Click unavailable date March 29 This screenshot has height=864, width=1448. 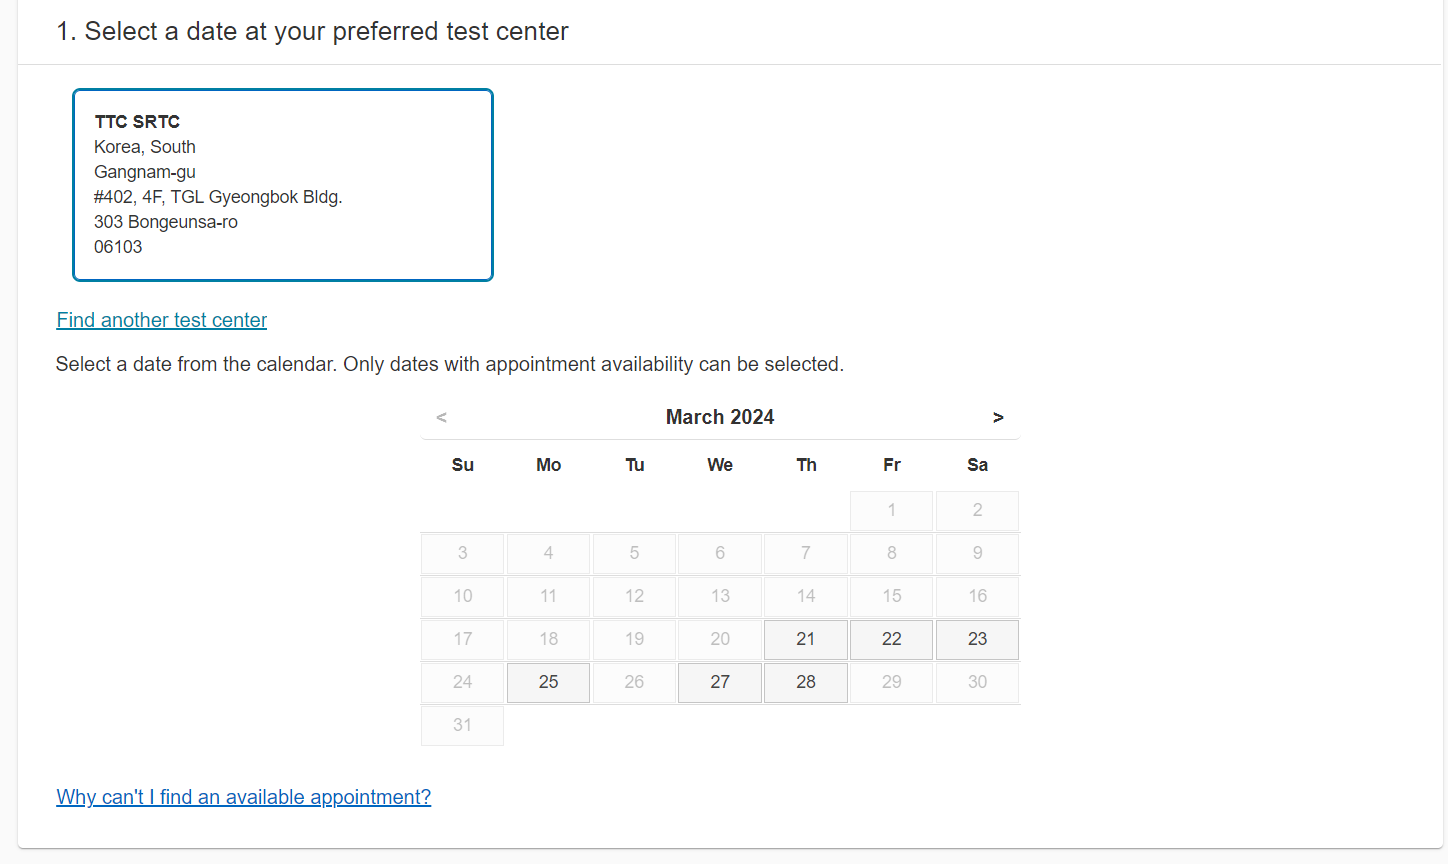tap(892, 683)
